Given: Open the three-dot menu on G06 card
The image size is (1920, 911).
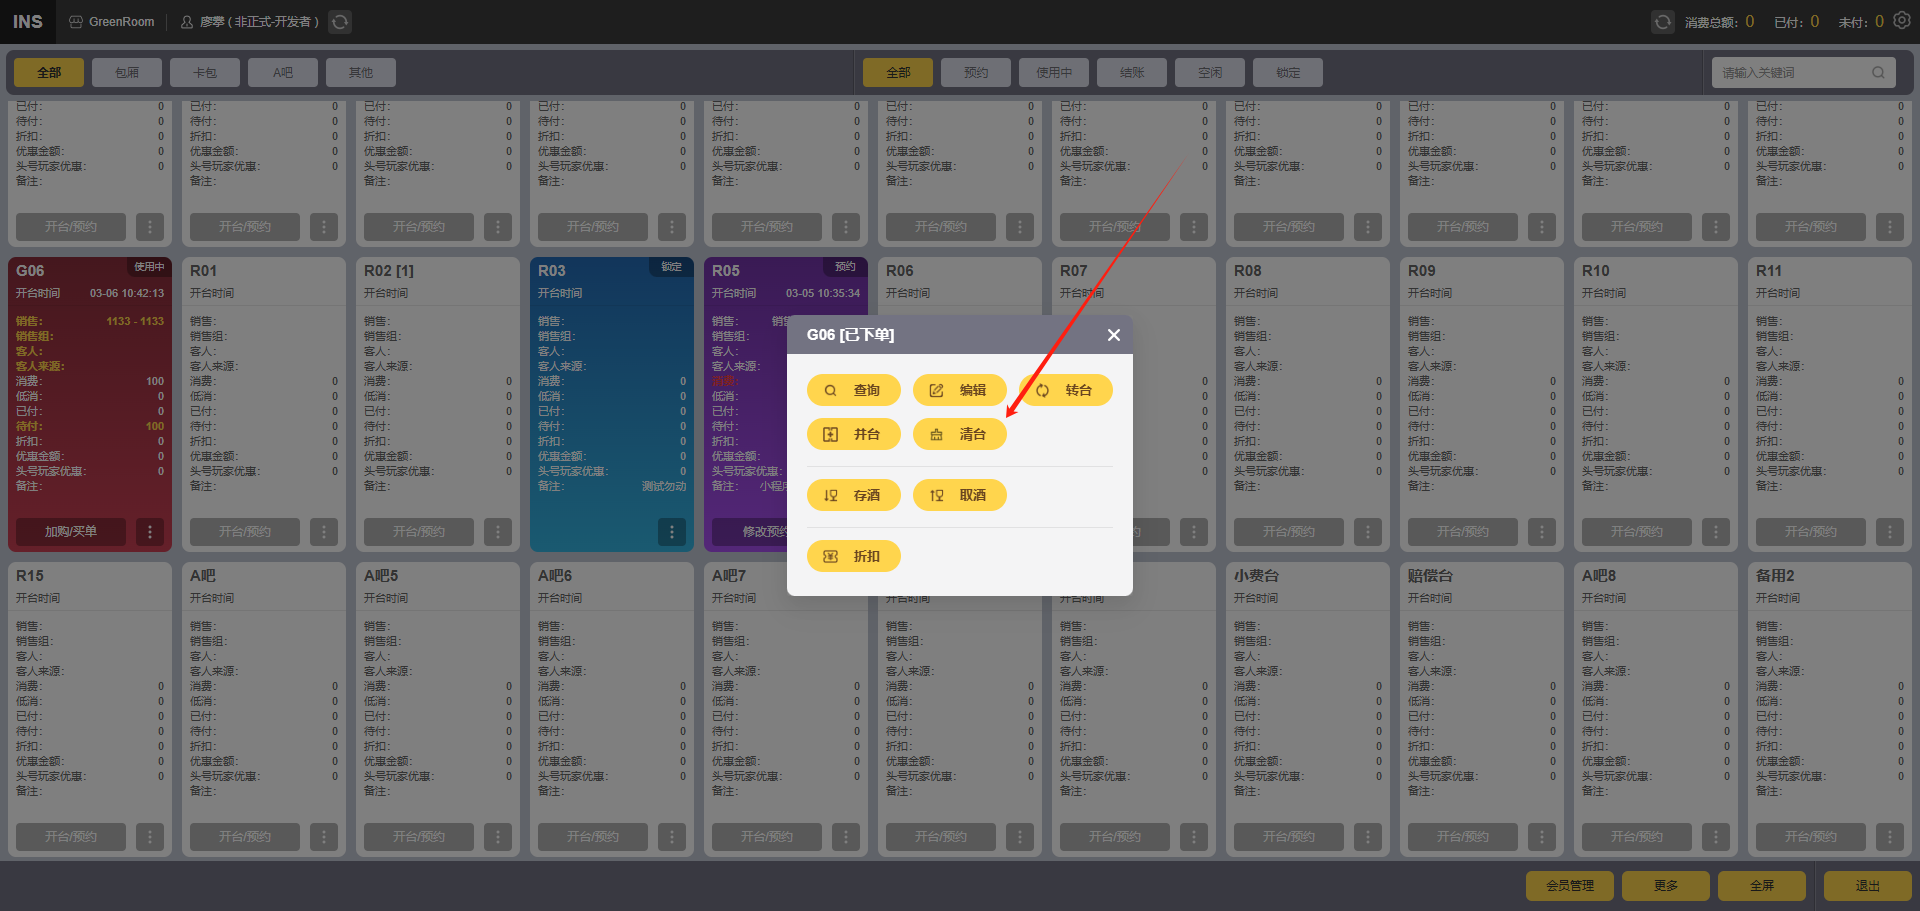Looking at the screenshot, I should (150, 532).
